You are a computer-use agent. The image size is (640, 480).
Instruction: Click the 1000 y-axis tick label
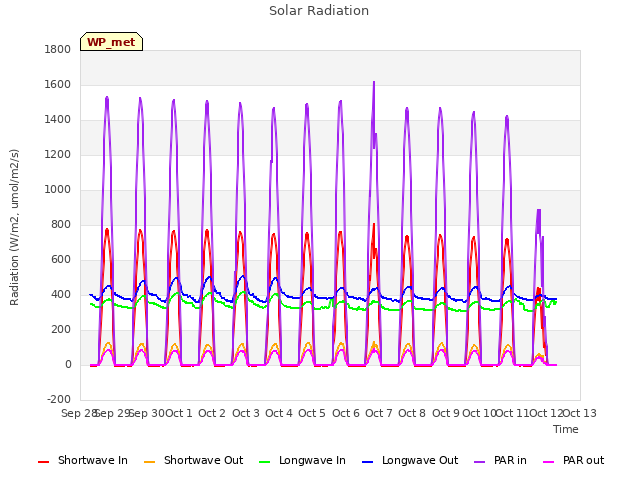pyautogui.click(x=58, y=190)
